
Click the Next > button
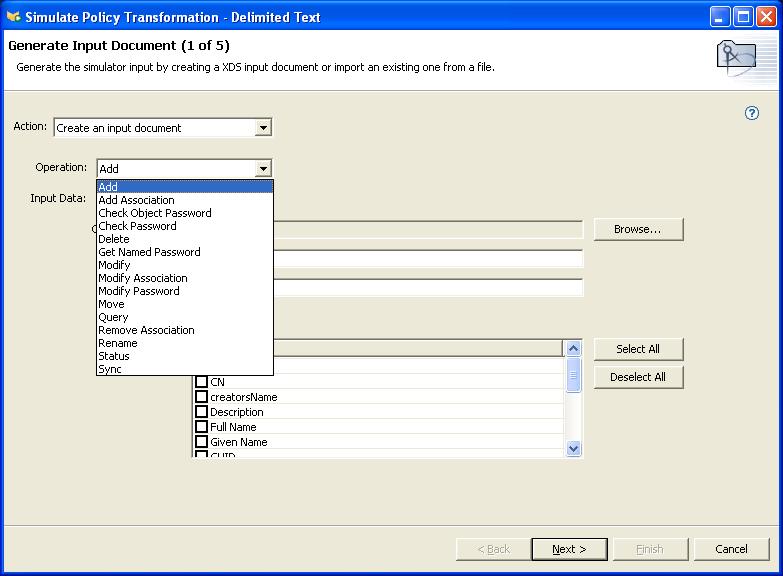coord(569,549)
